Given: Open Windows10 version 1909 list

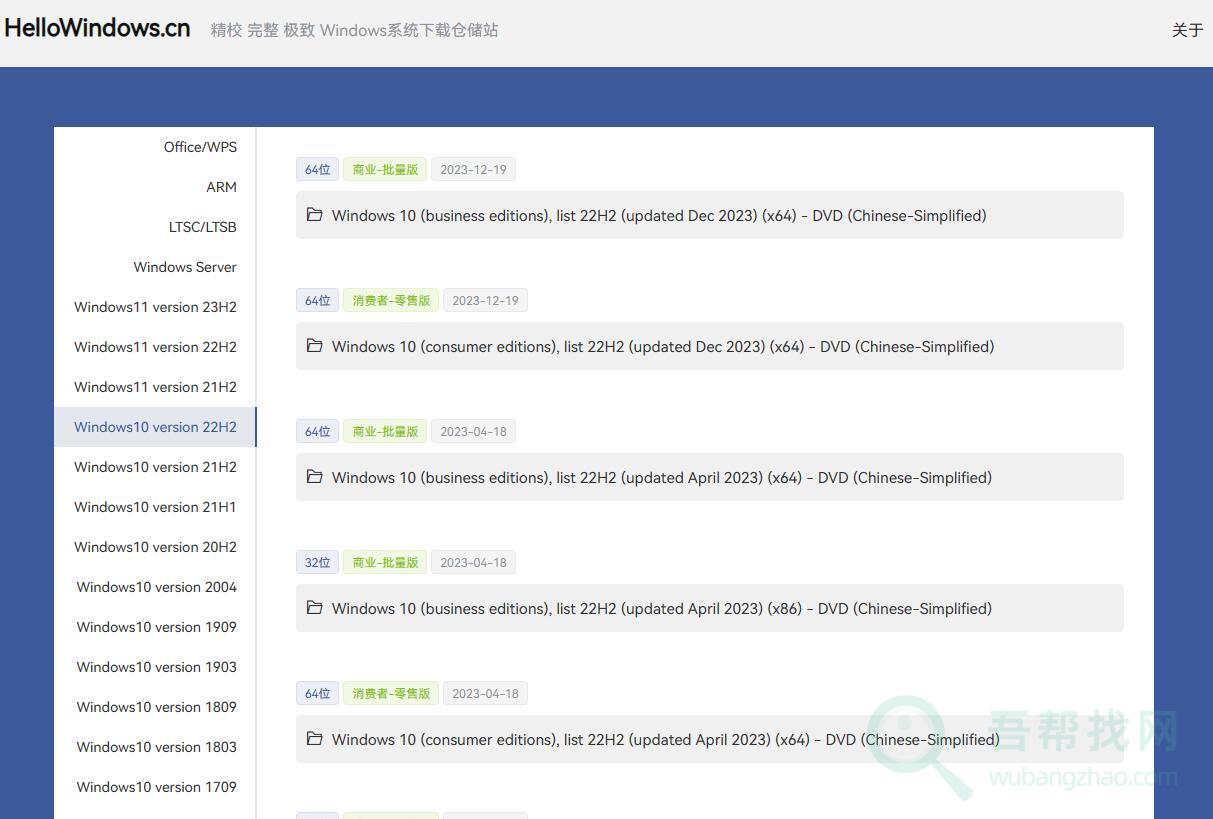Looking at the screenshot, I should click(x=156, y=627).
